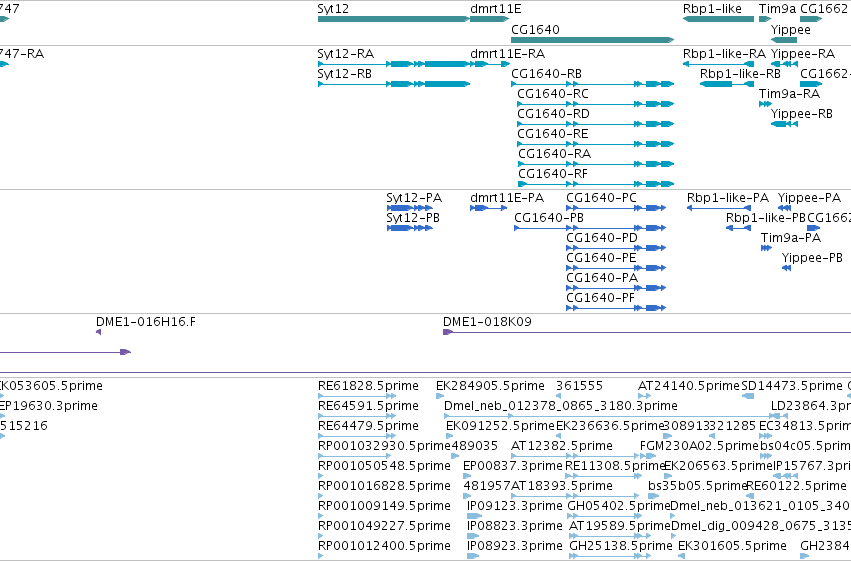Viewport: 851px width, 561px height.
Task: Click the dmrt11E-RA transcript
Action: [x=490, y=64]
